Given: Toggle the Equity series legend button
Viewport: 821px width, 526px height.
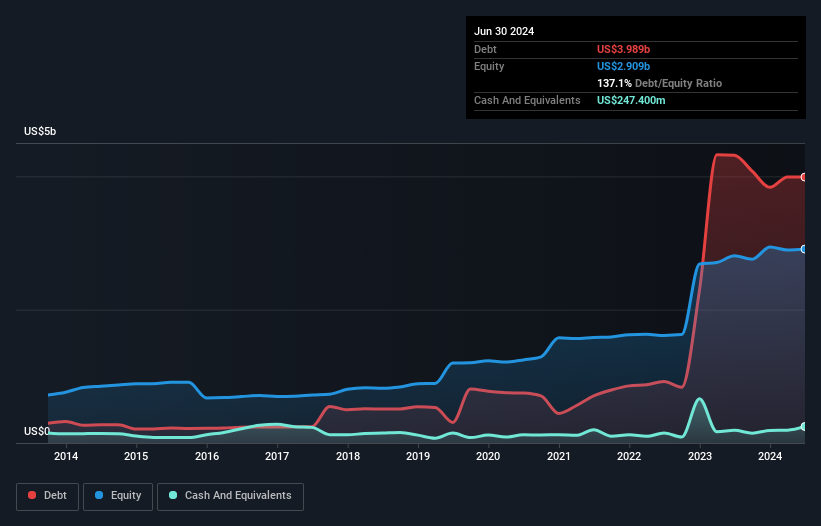Looking at the screenshot, I should (x=118, y=496).
